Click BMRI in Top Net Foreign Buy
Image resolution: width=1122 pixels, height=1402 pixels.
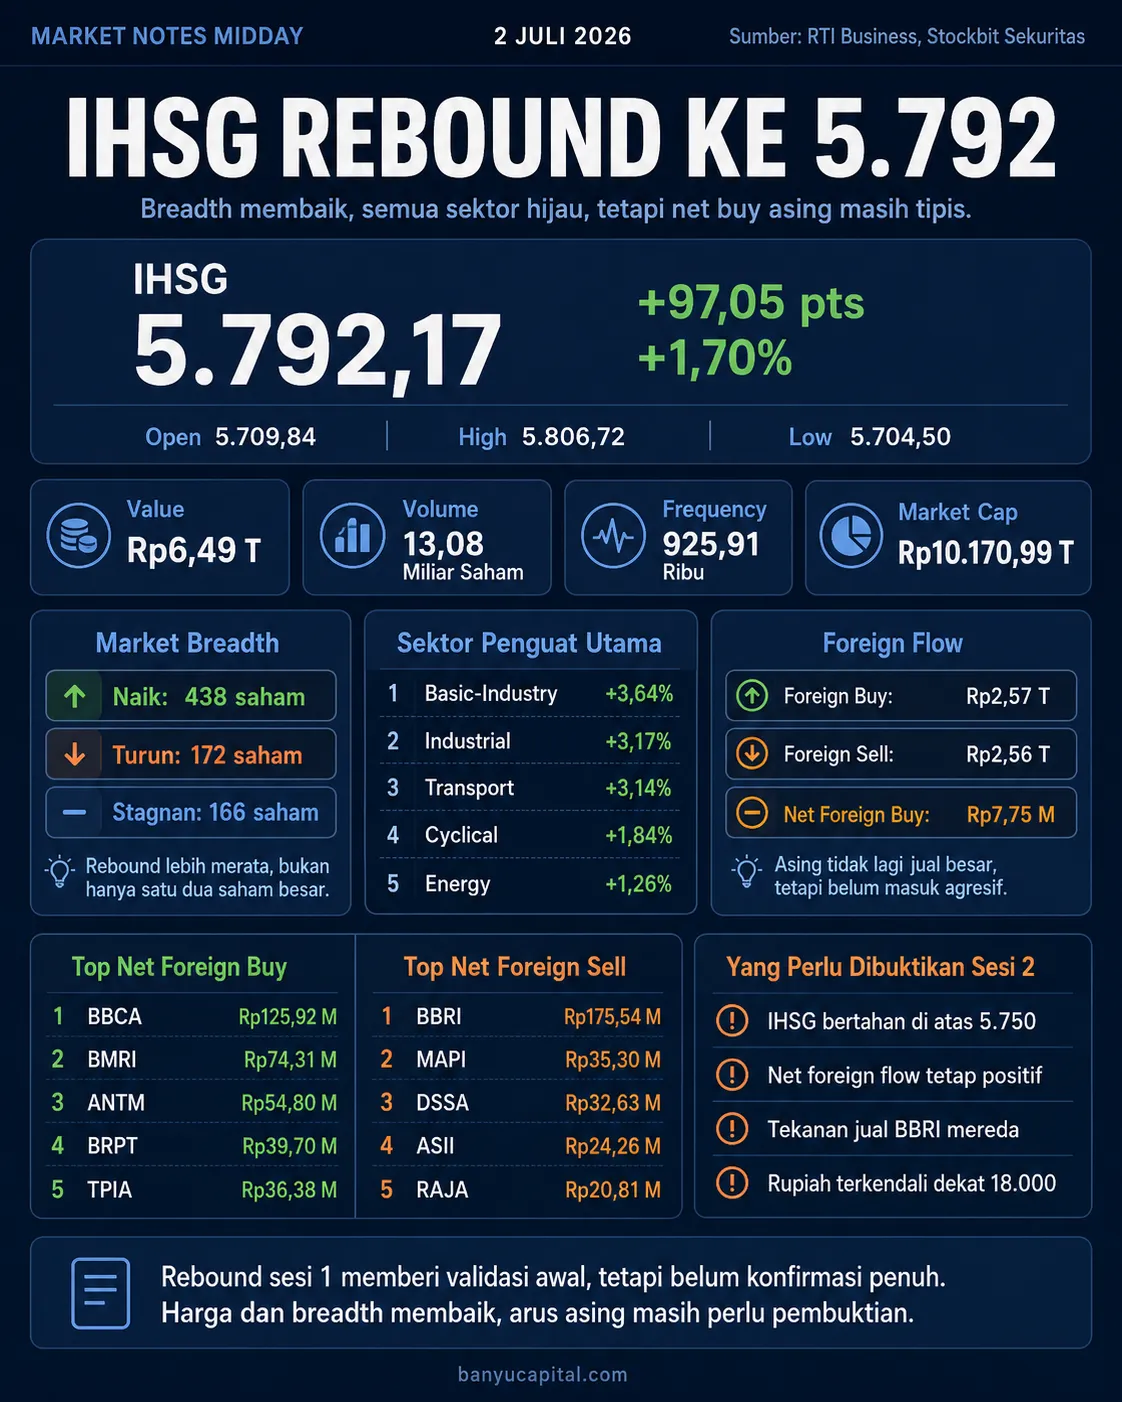click(112, 1059)
